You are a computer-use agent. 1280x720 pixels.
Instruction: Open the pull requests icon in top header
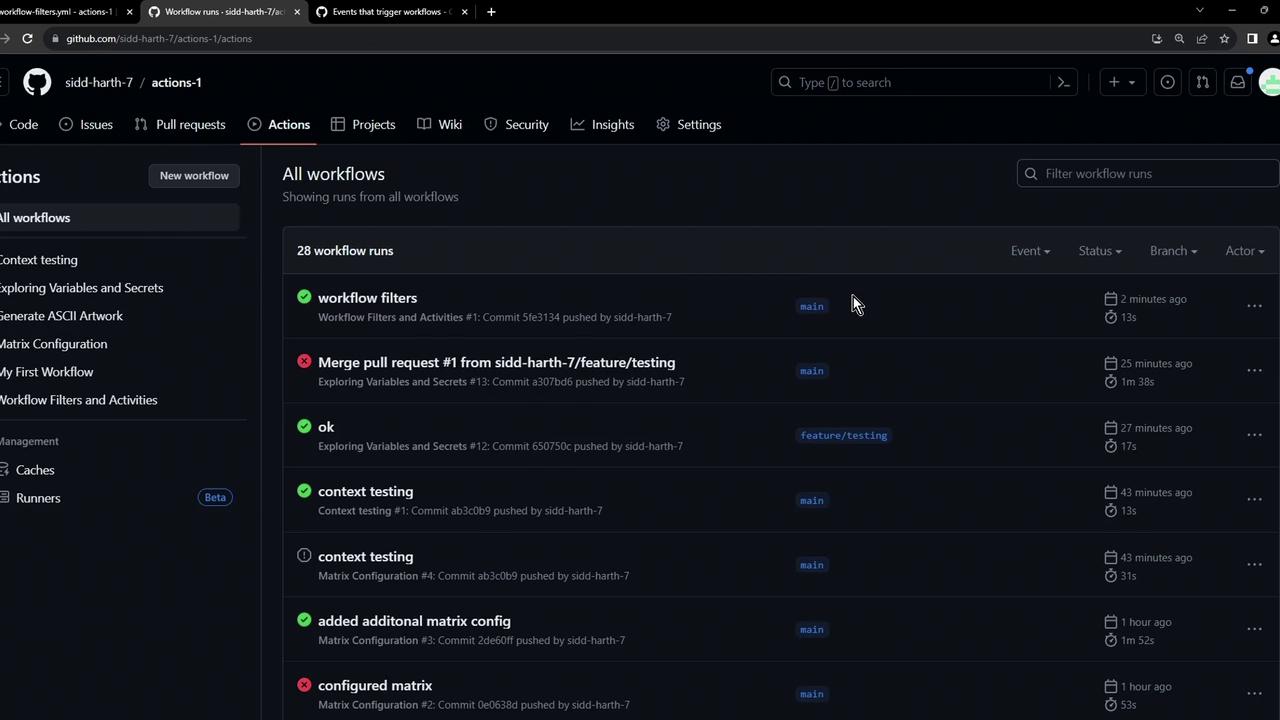coord(1203,82)
